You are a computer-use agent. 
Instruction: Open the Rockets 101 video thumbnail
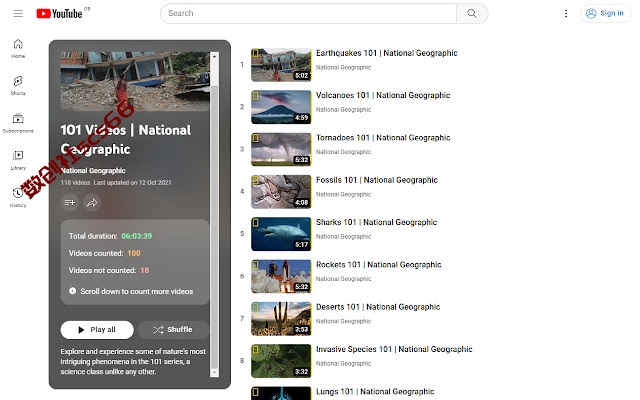(281, 276)
